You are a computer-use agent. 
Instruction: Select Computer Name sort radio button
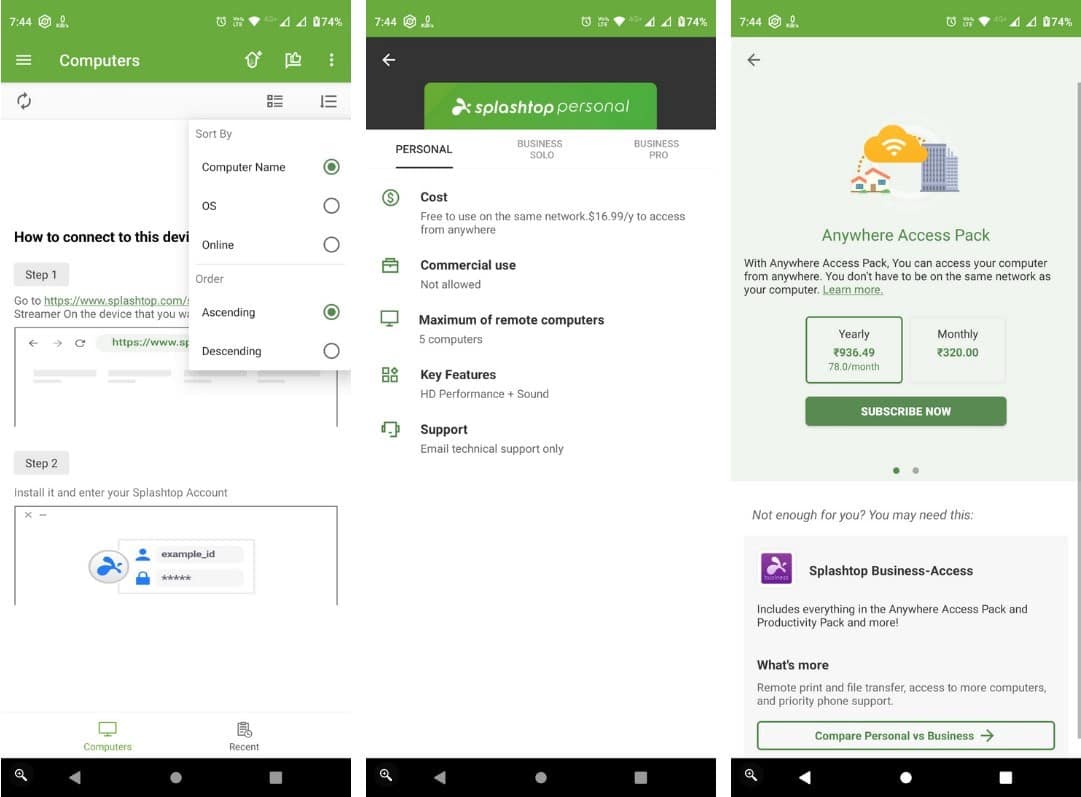tap(331, 167)
